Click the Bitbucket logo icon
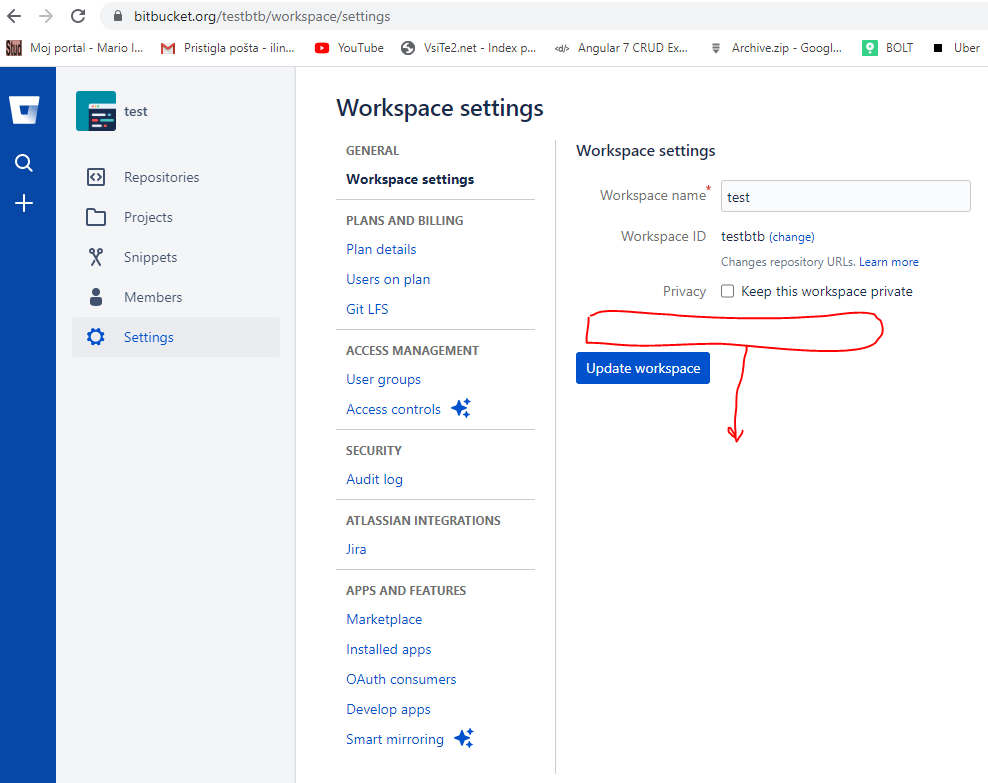Viewport: 988px width, 783px height. (x=25, y=110)
